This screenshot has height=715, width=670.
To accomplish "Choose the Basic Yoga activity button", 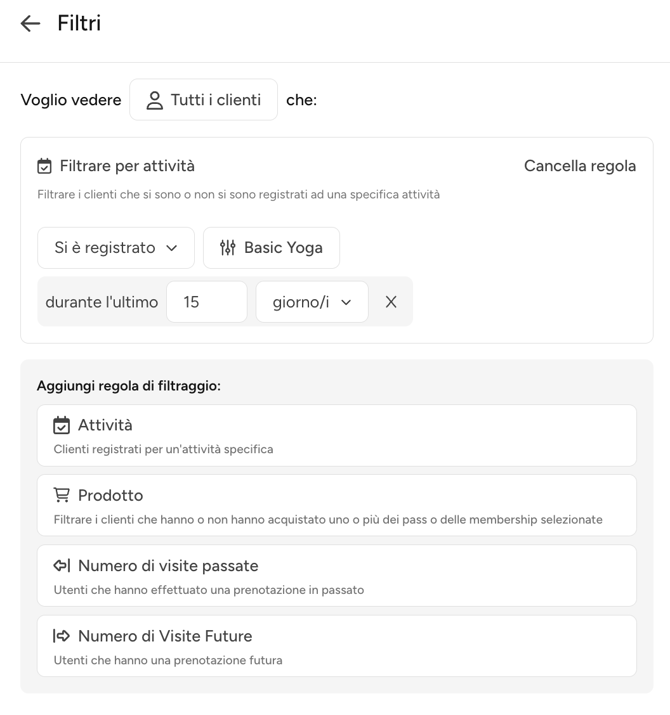I will (271, 248).
